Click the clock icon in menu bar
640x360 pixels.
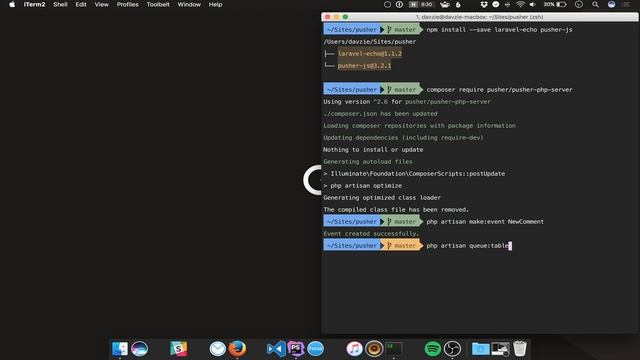(579, 4)
